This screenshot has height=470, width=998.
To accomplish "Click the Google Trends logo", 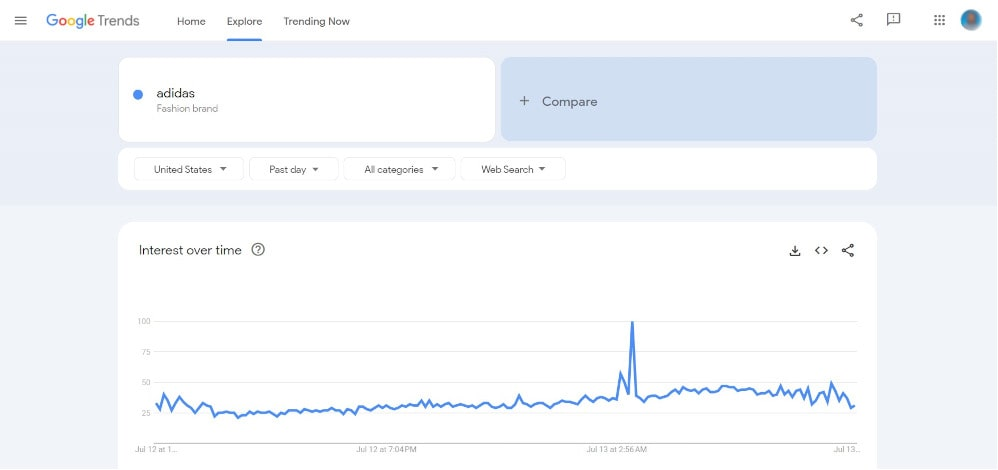I will [93, 21].
